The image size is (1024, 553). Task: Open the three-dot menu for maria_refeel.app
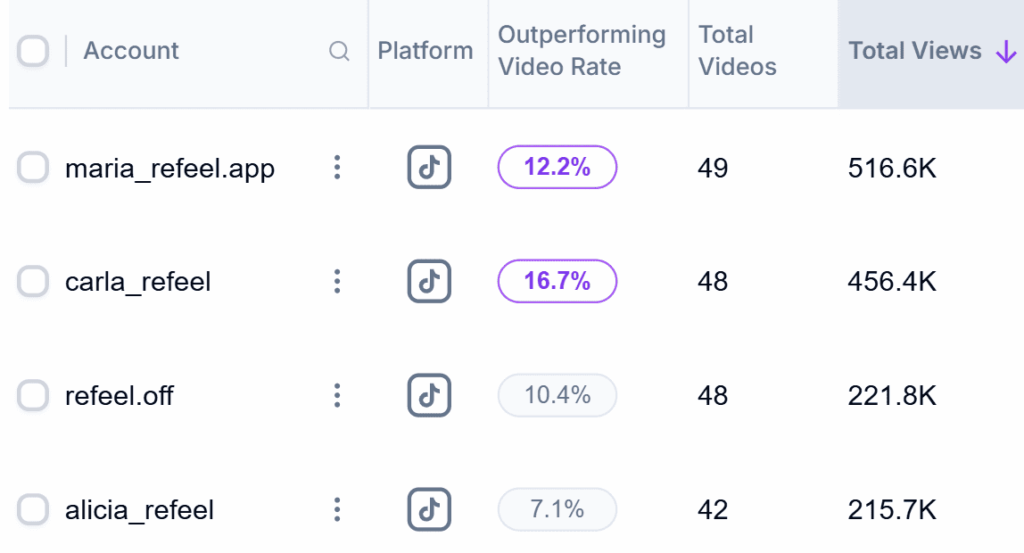[x=337, y=168]
